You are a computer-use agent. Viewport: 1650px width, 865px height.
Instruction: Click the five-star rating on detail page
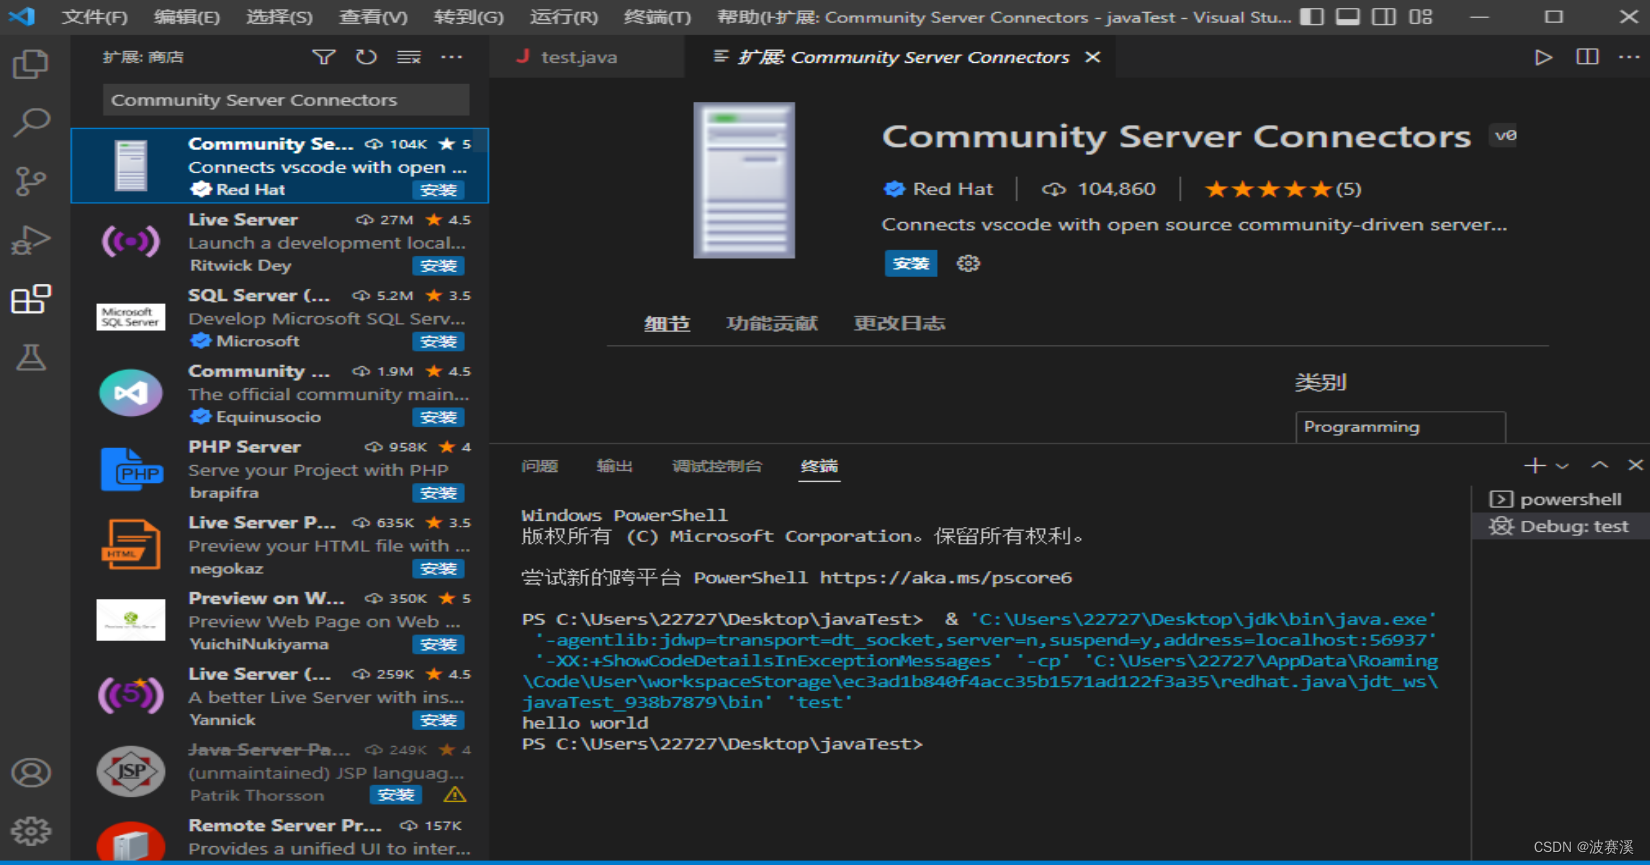tap(1283, 189)
